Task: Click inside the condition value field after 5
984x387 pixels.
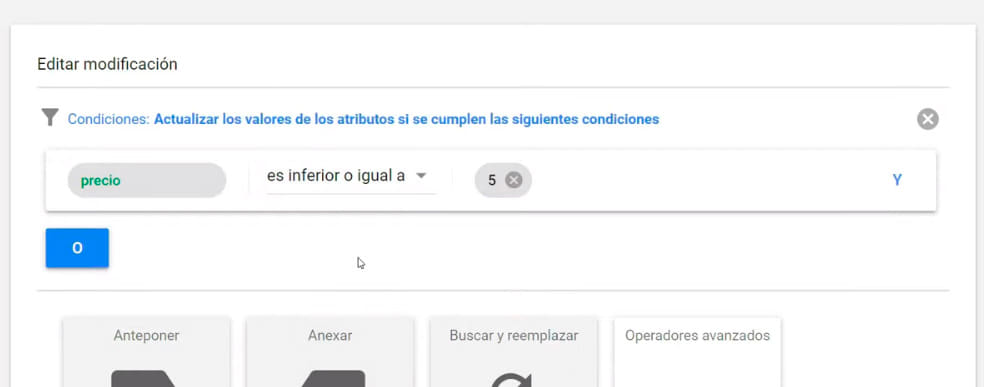Action: pyautogui.click(x=703, y=181)
